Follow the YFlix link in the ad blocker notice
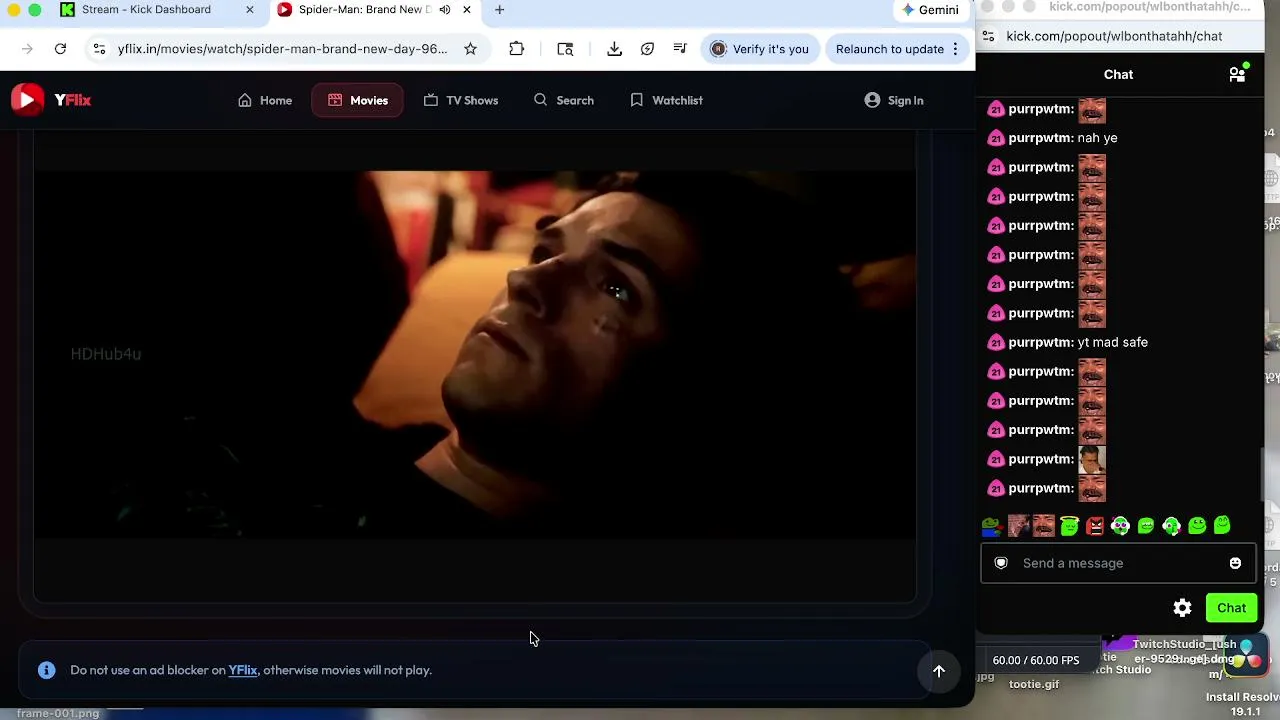 (243, 670)
